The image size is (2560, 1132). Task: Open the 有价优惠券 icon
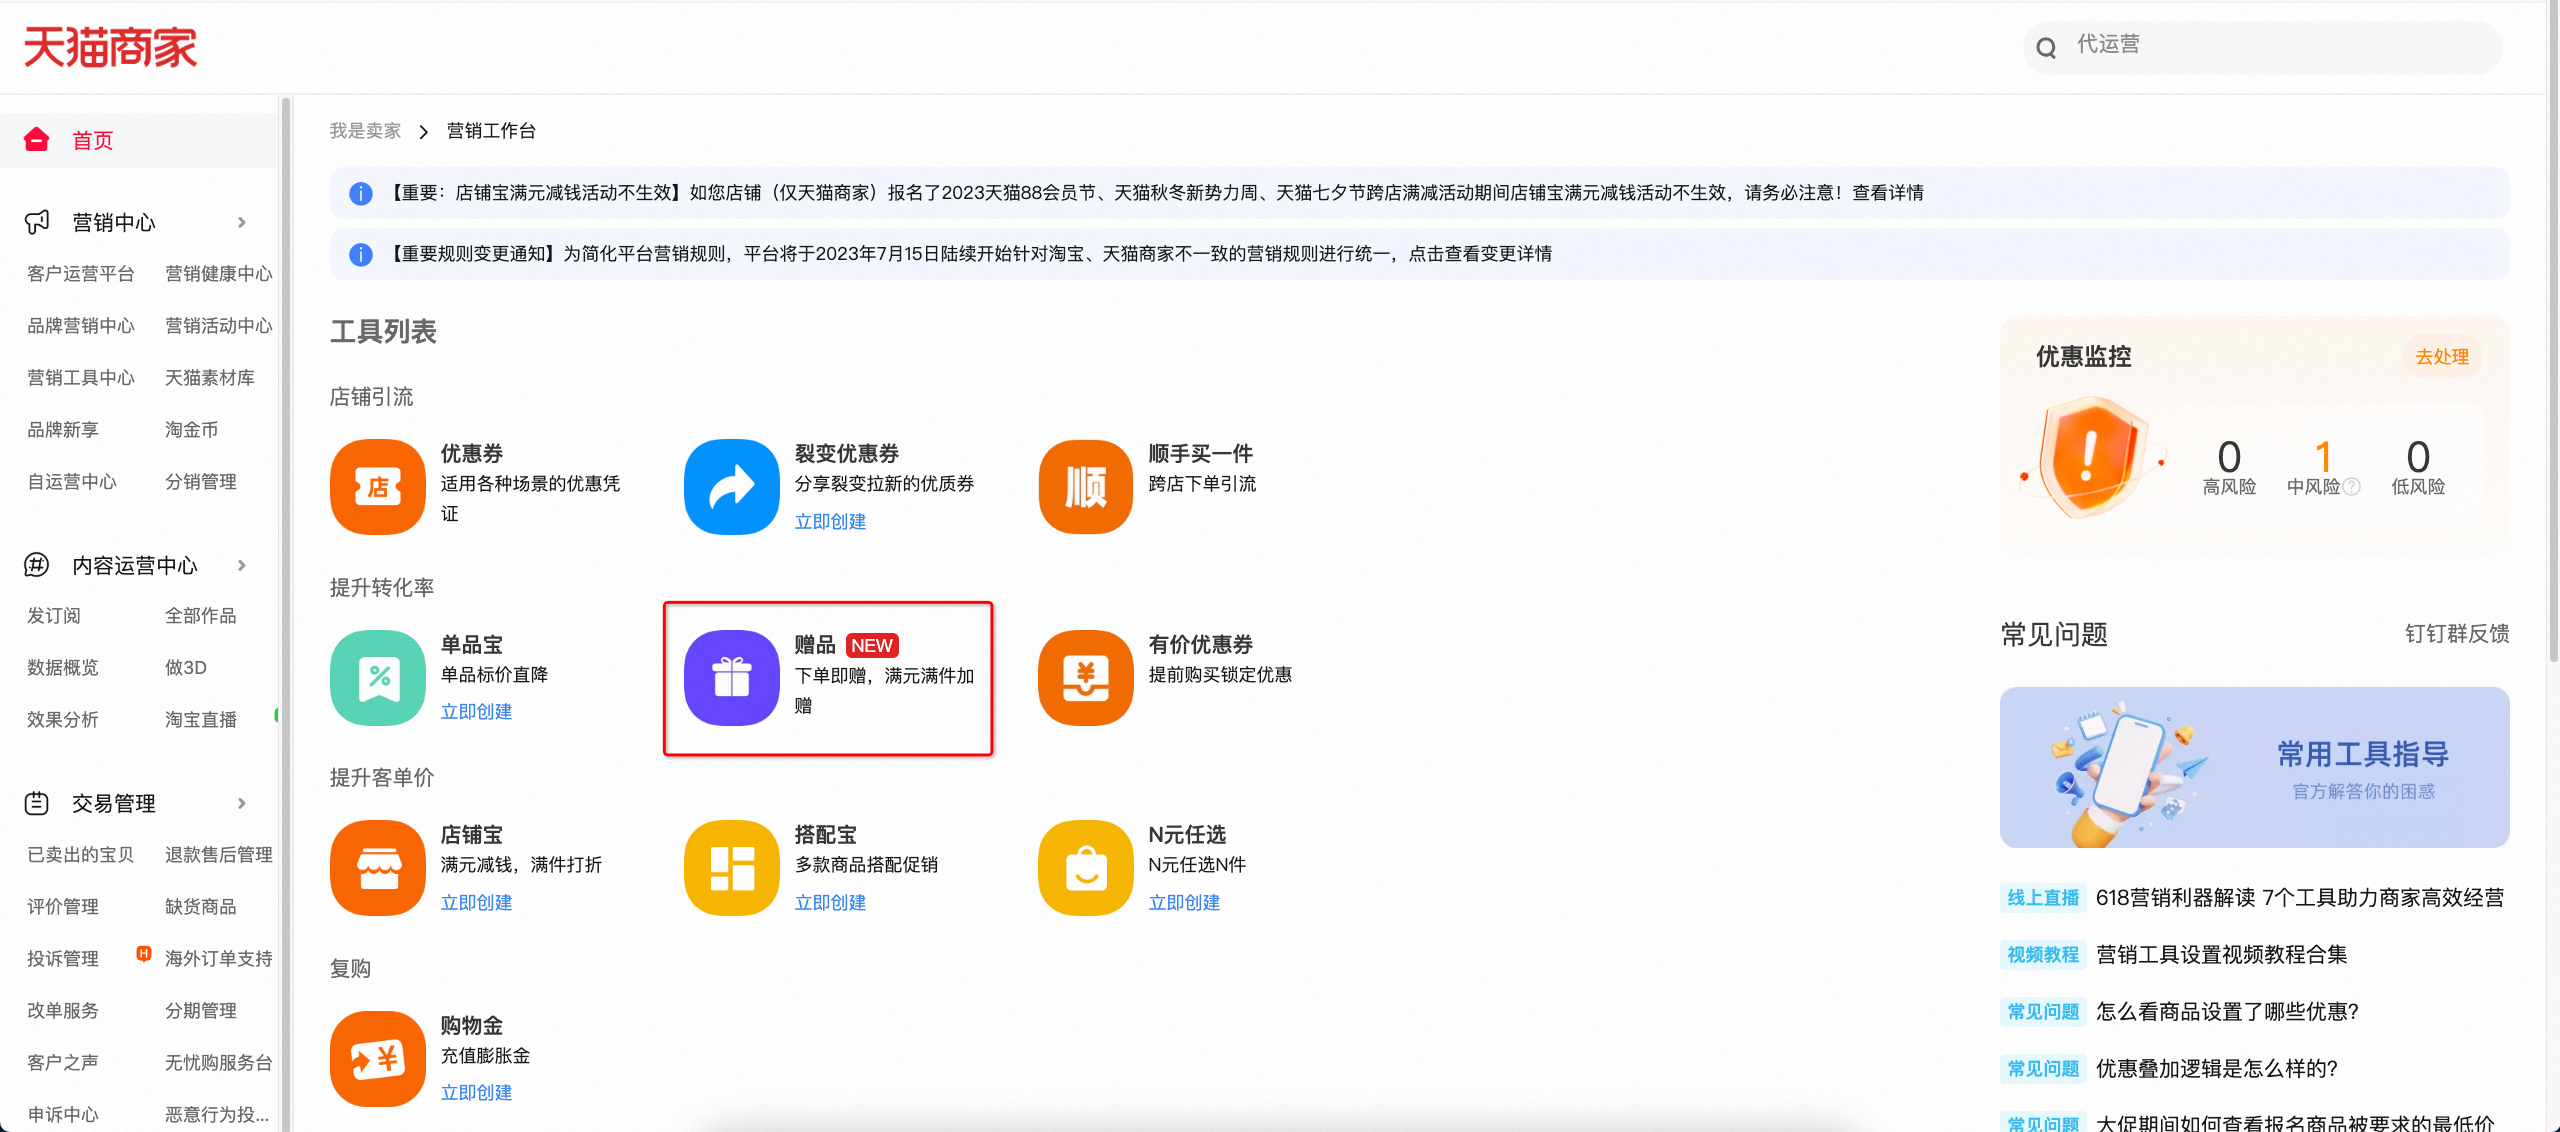1086,678
